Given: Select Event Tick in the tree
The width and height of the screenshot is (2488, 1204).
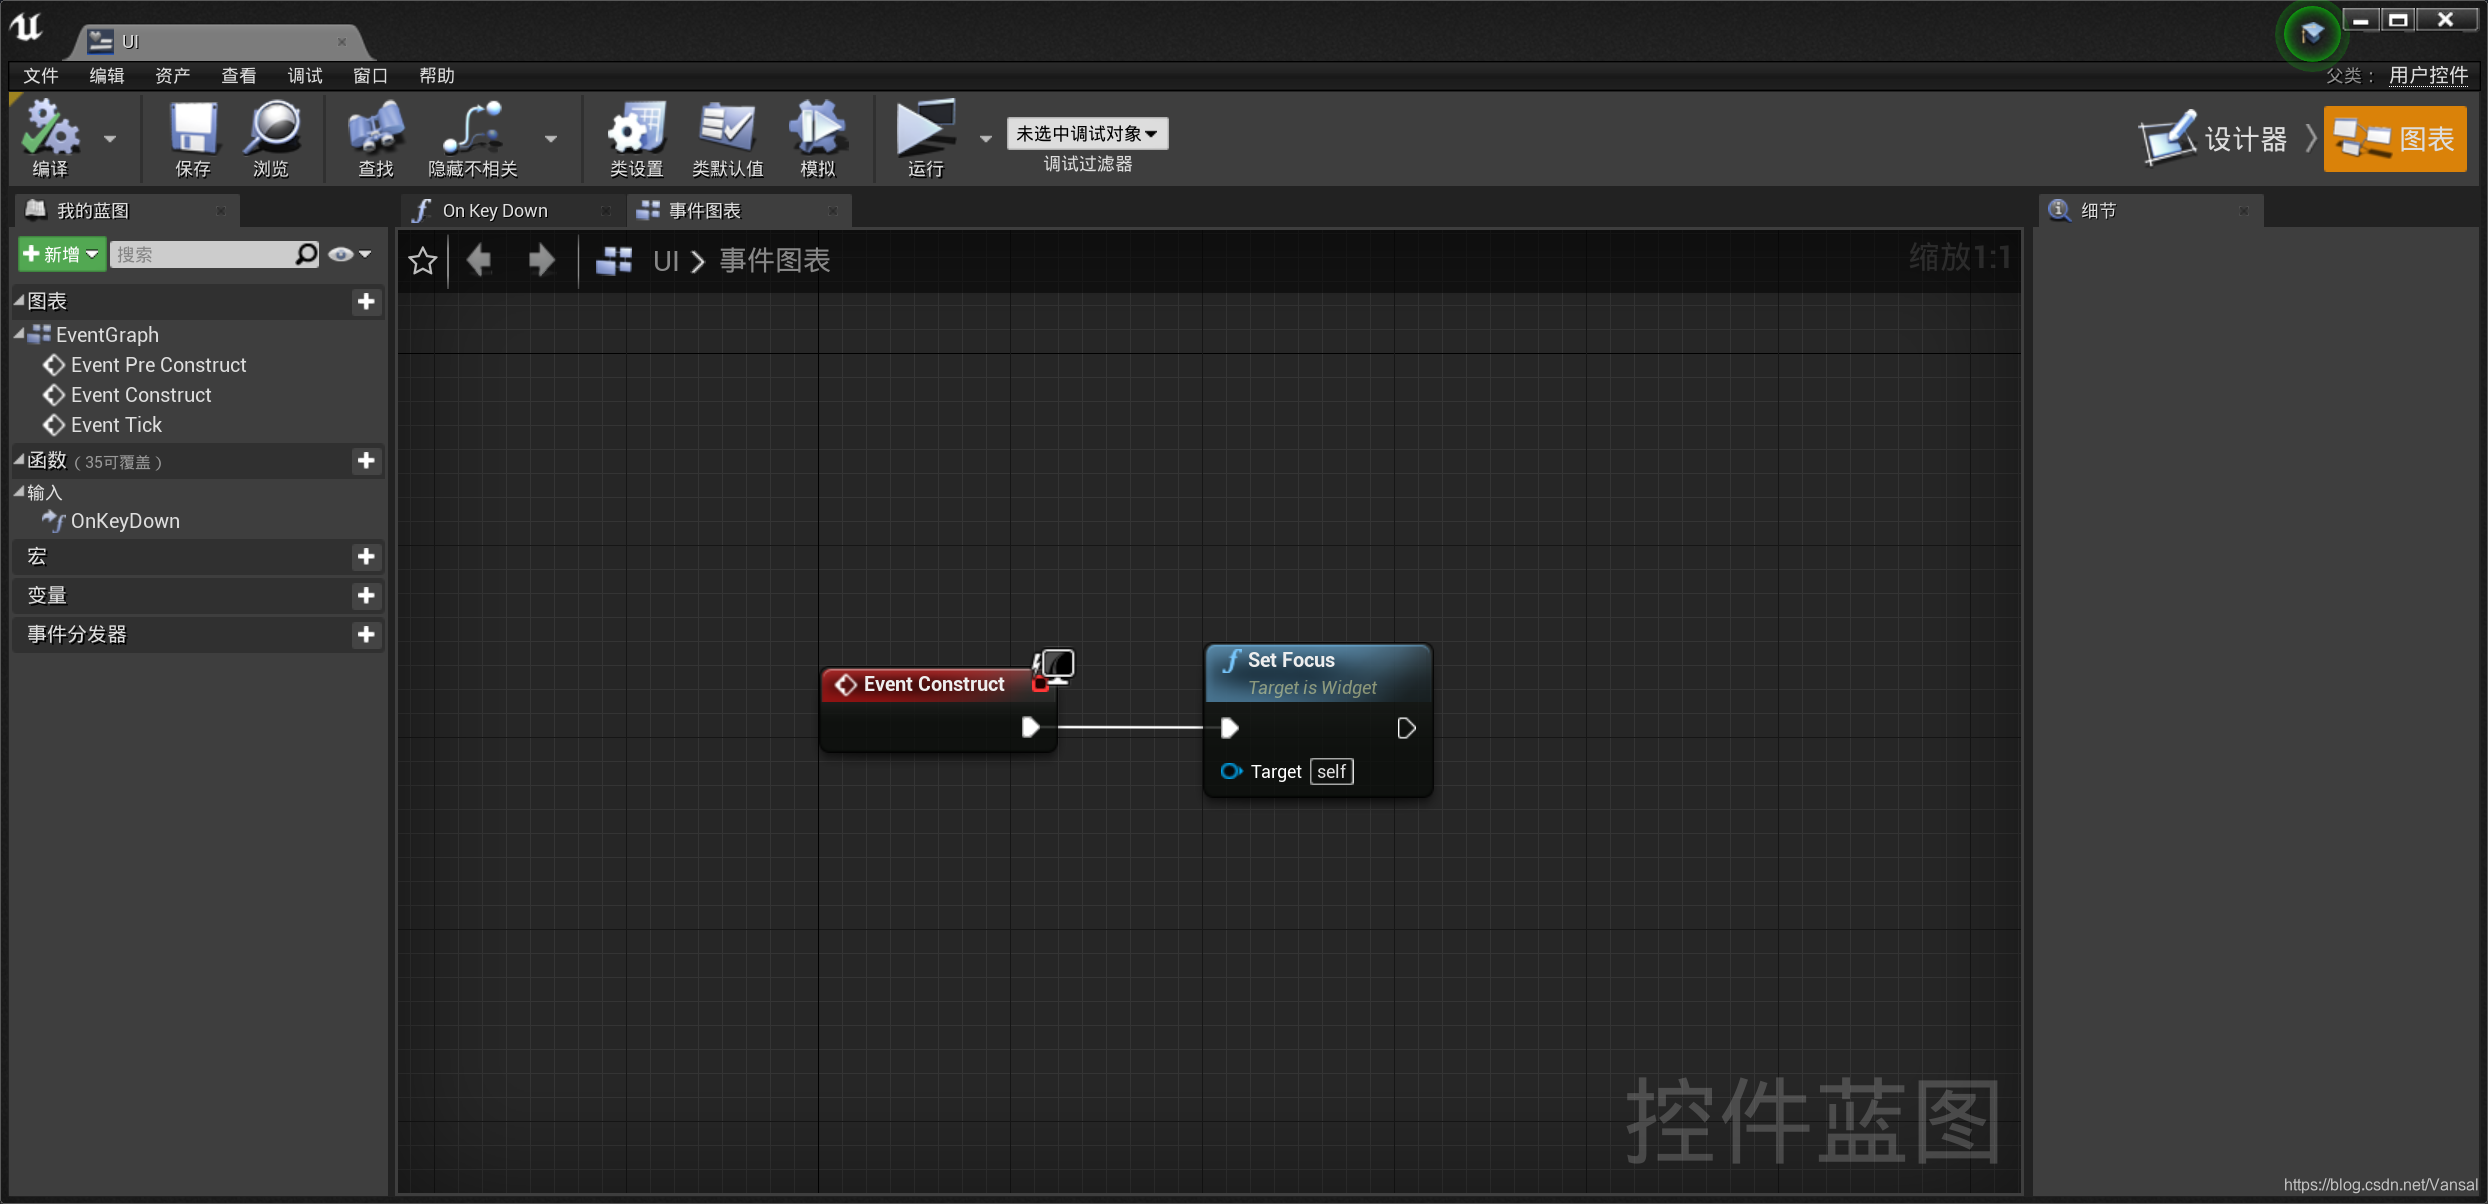Looking at the screenshot, I should pyautogui.click(x=116, y=425).
